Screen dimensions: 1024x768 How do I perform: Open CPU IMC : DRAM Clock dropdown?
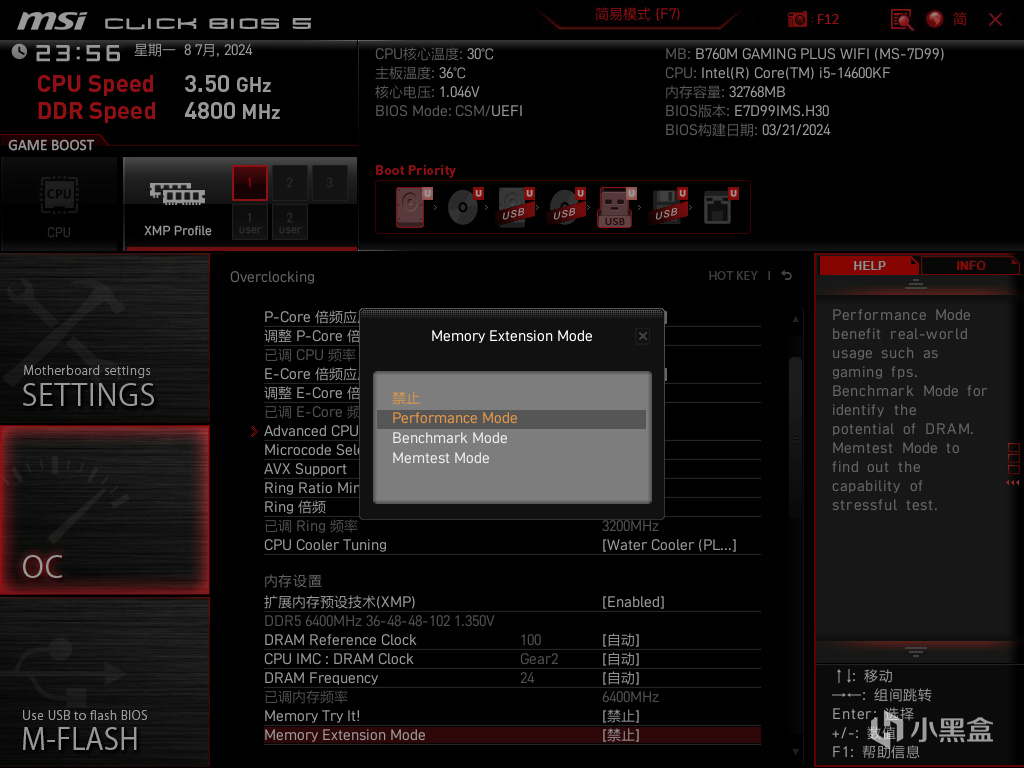[x=620, y=659]
